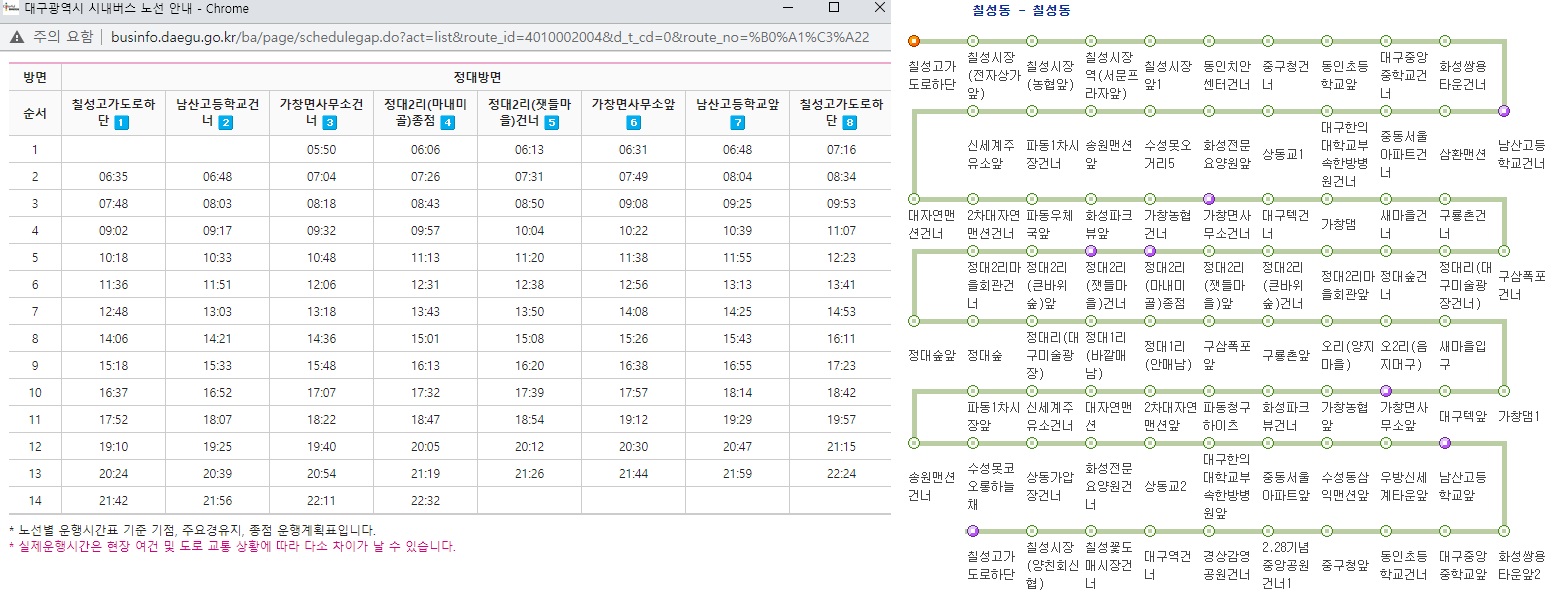Click the warning triangle icon in the address bar
The image size is (1553, 601).
click(17, 38)
